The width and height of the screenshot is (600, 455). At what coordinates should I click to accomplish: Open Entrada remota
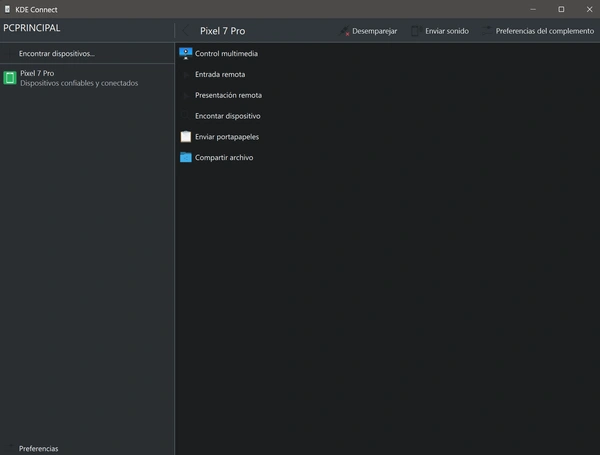tap(387, 74)
